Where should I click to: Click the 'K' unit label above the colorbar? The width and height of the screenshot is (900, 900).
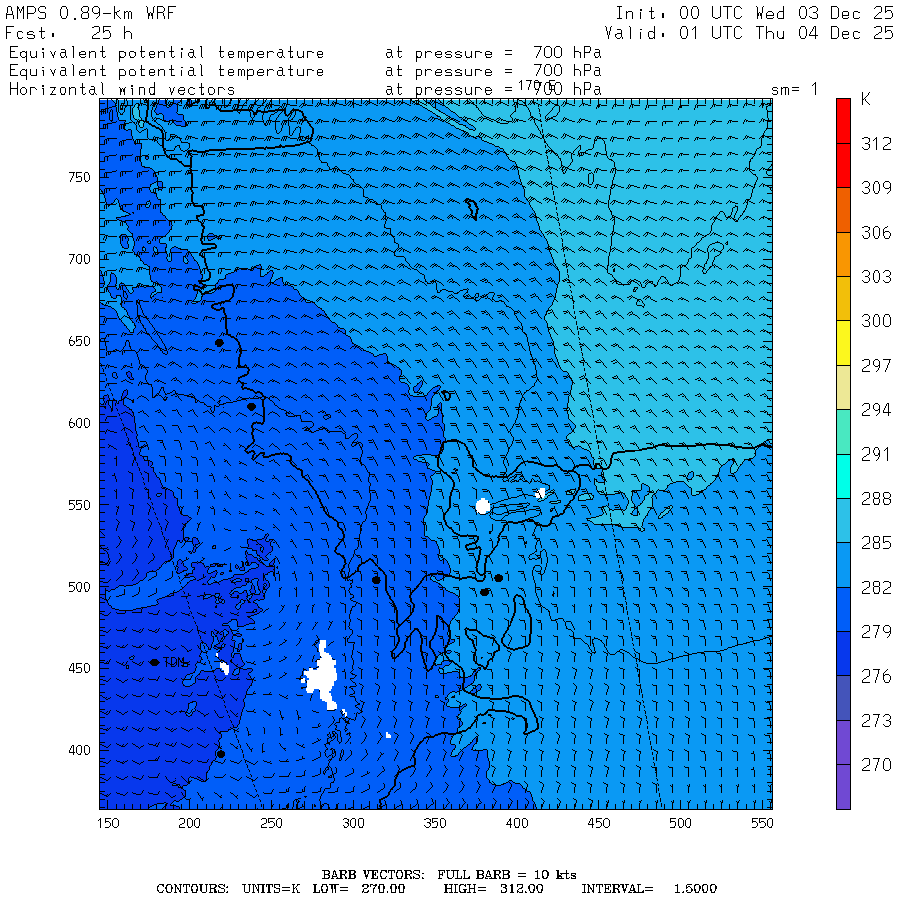click(866, 99)
